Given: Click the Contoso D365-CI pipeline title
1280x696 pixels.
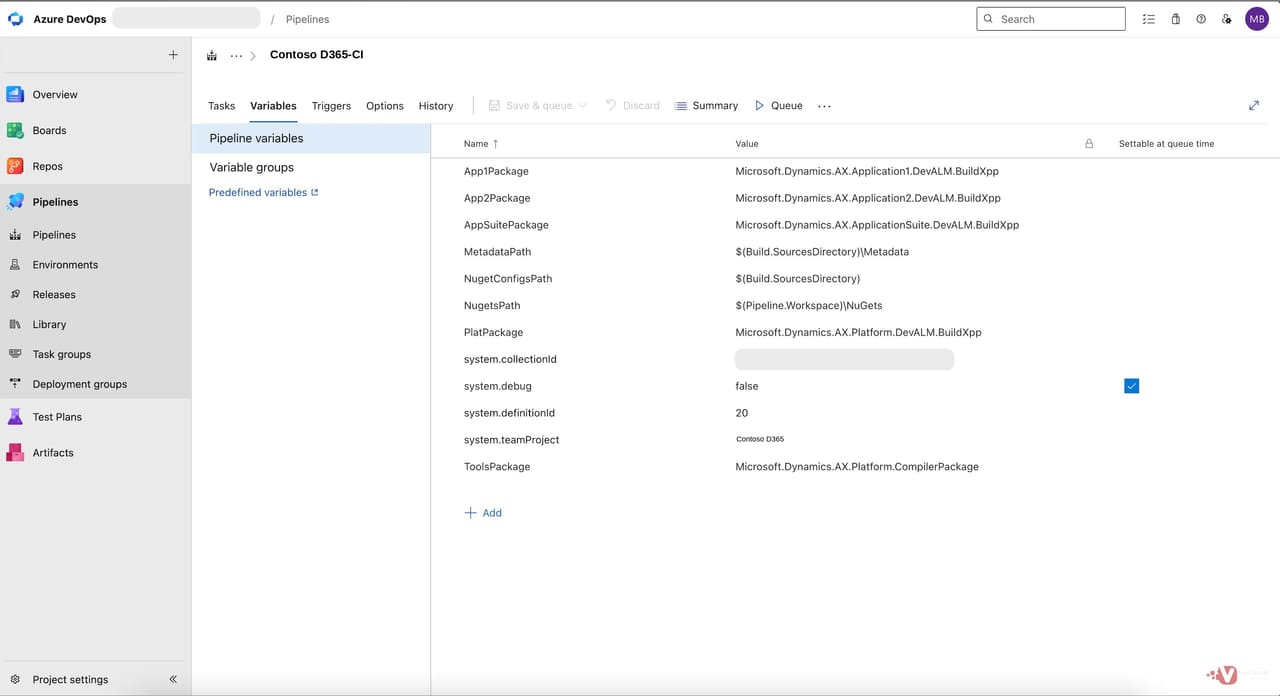Looking at the screenshot, I should (x=317, y=55).
